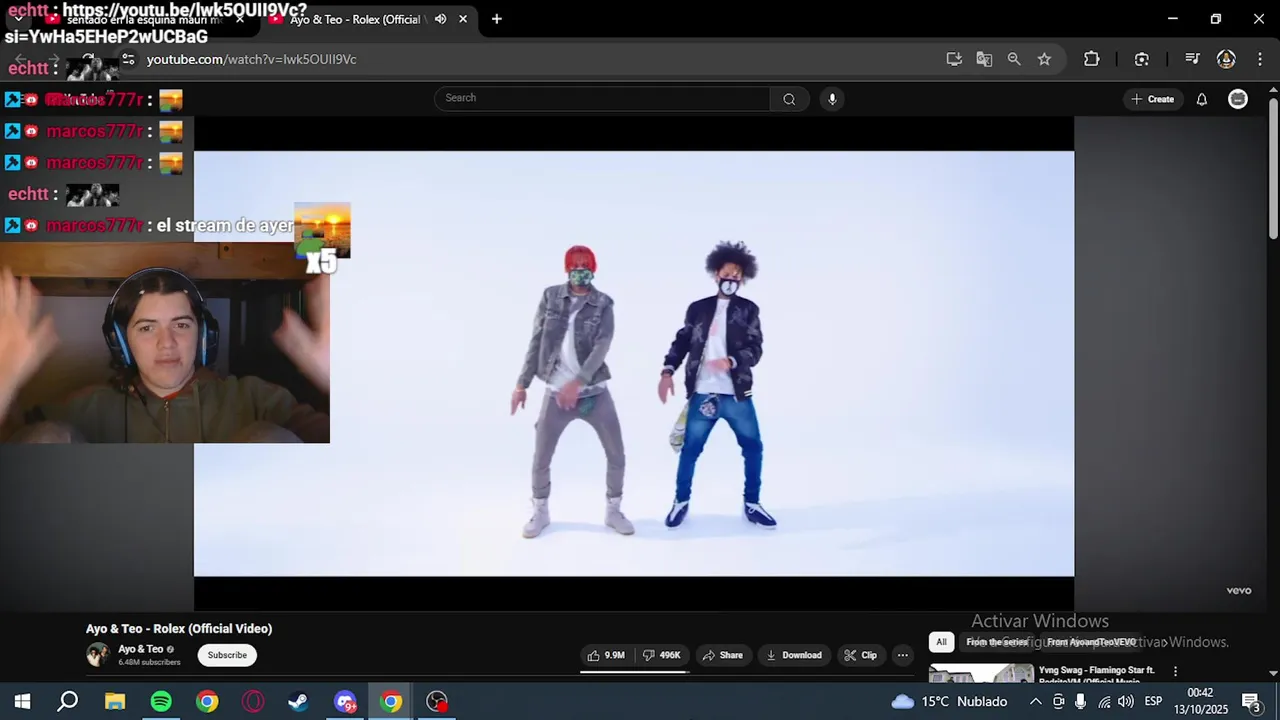Open Opera GX from taskbar
1280x720 pixels.
[x=253, y=701]
